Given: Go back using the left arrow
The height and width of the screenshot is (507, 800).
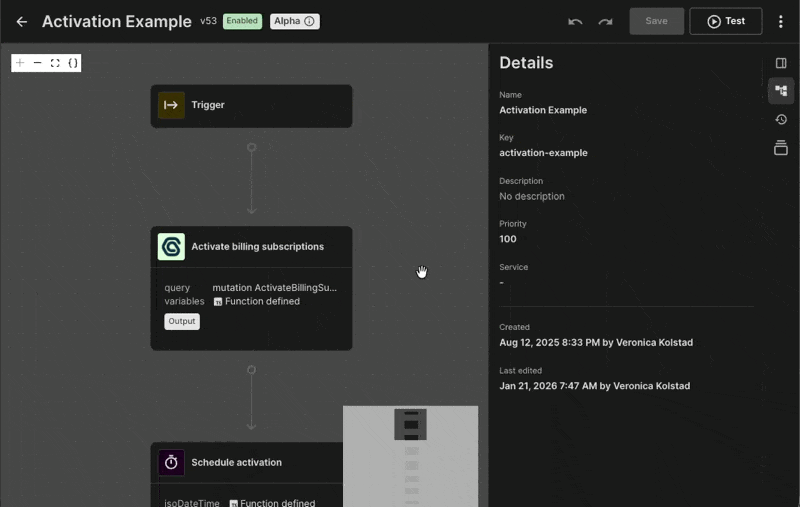Looking at the screenshot, I should tap(21, 21).
